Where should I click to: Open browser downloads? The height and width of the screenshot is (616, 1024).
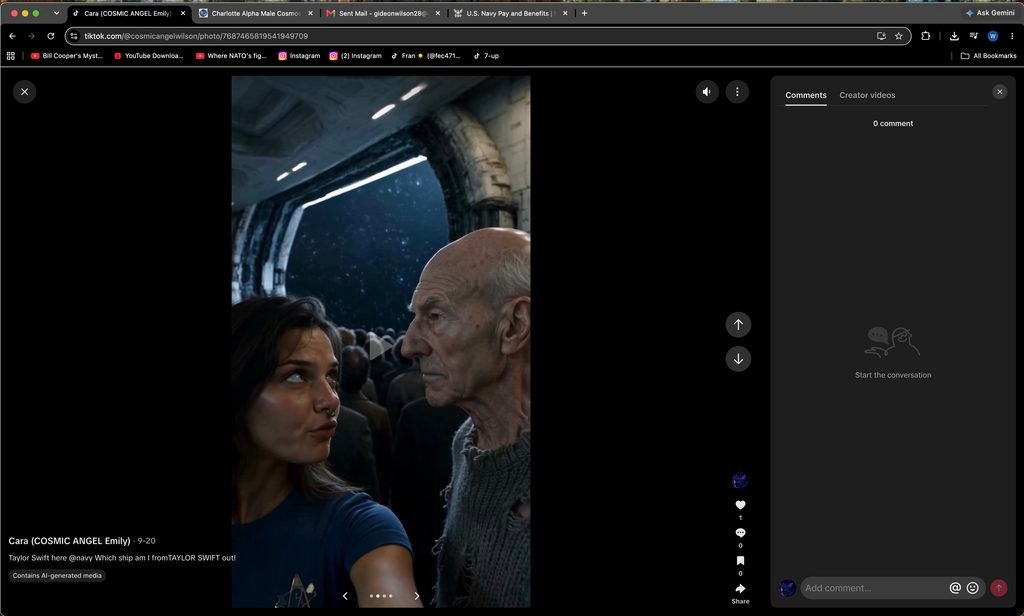coord(954,36)
